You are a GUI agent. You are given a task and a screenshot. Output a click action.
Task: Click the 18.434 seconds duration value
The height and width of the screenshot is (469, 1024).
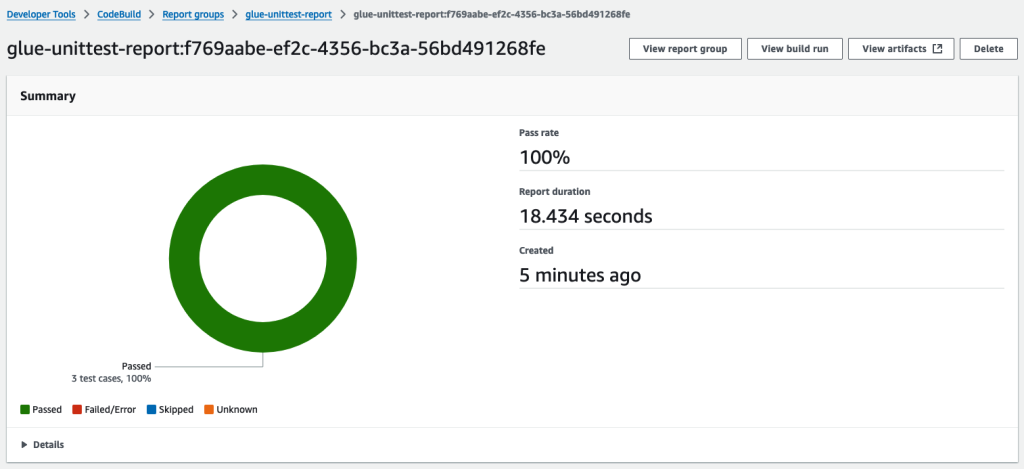point(586,216)
